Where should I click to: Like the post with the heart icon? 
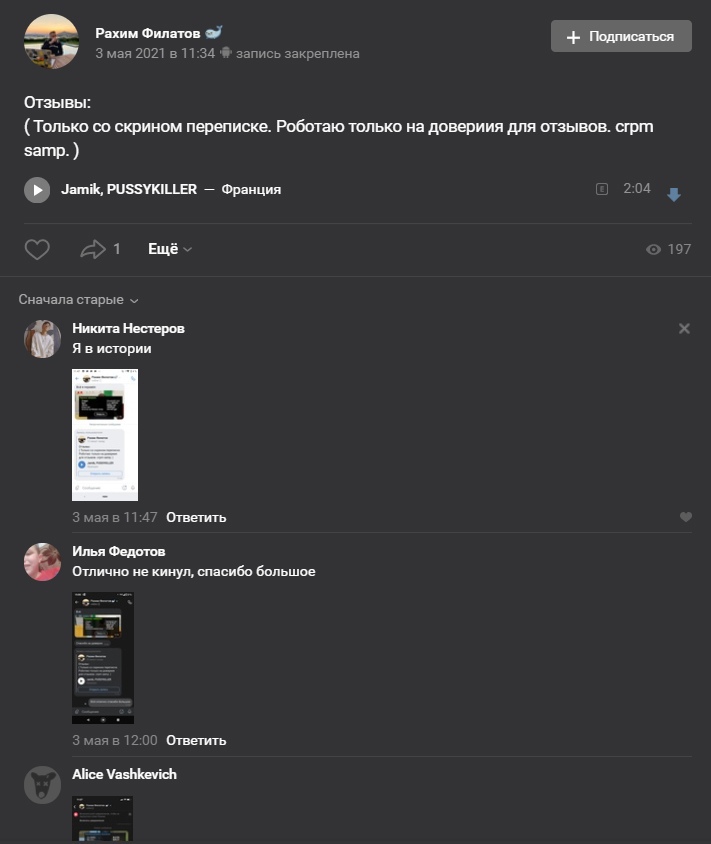pyautogui.click(x=37, y=249)
